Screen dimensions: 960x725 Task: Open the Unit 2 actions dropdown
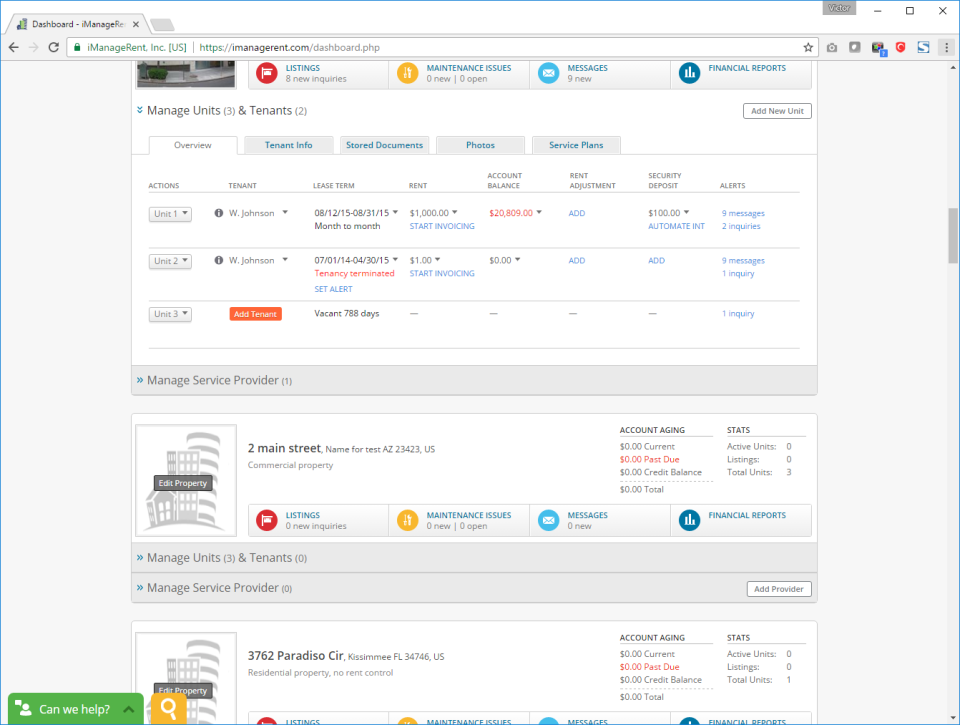pos(169,260)
